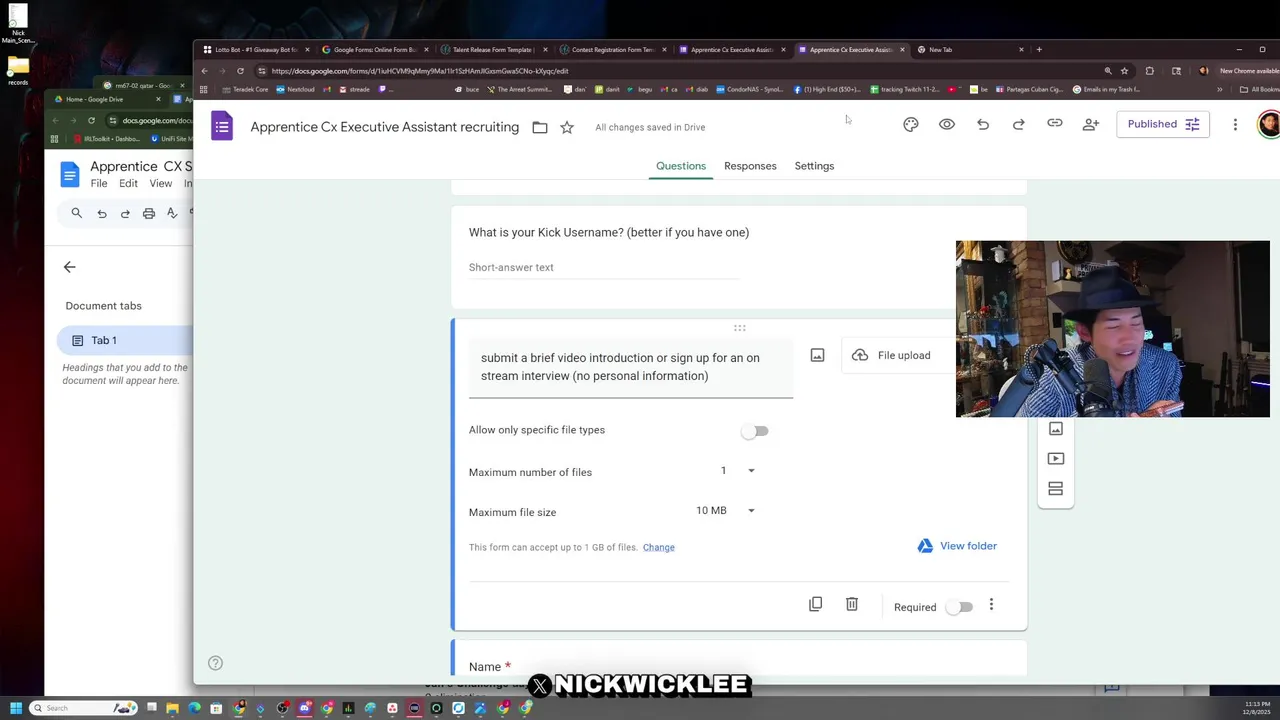The image size is (1280, 720).
Task: Collapse document tabs with back arrow
Action: pos(69,267)
